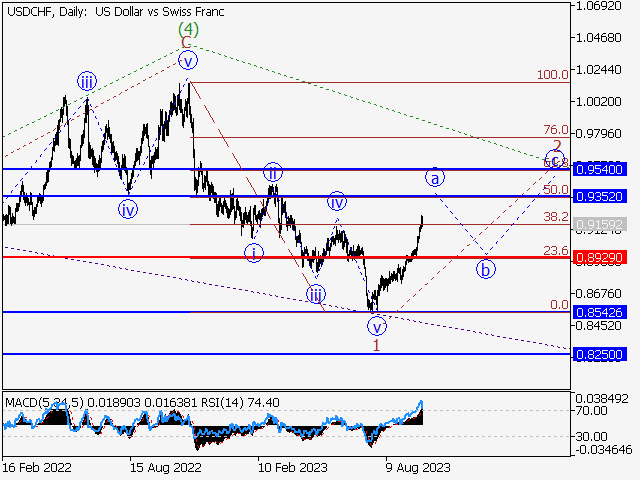Click the 1.06920 price axis value
The image size is (640, 480).
click(599, 6)
